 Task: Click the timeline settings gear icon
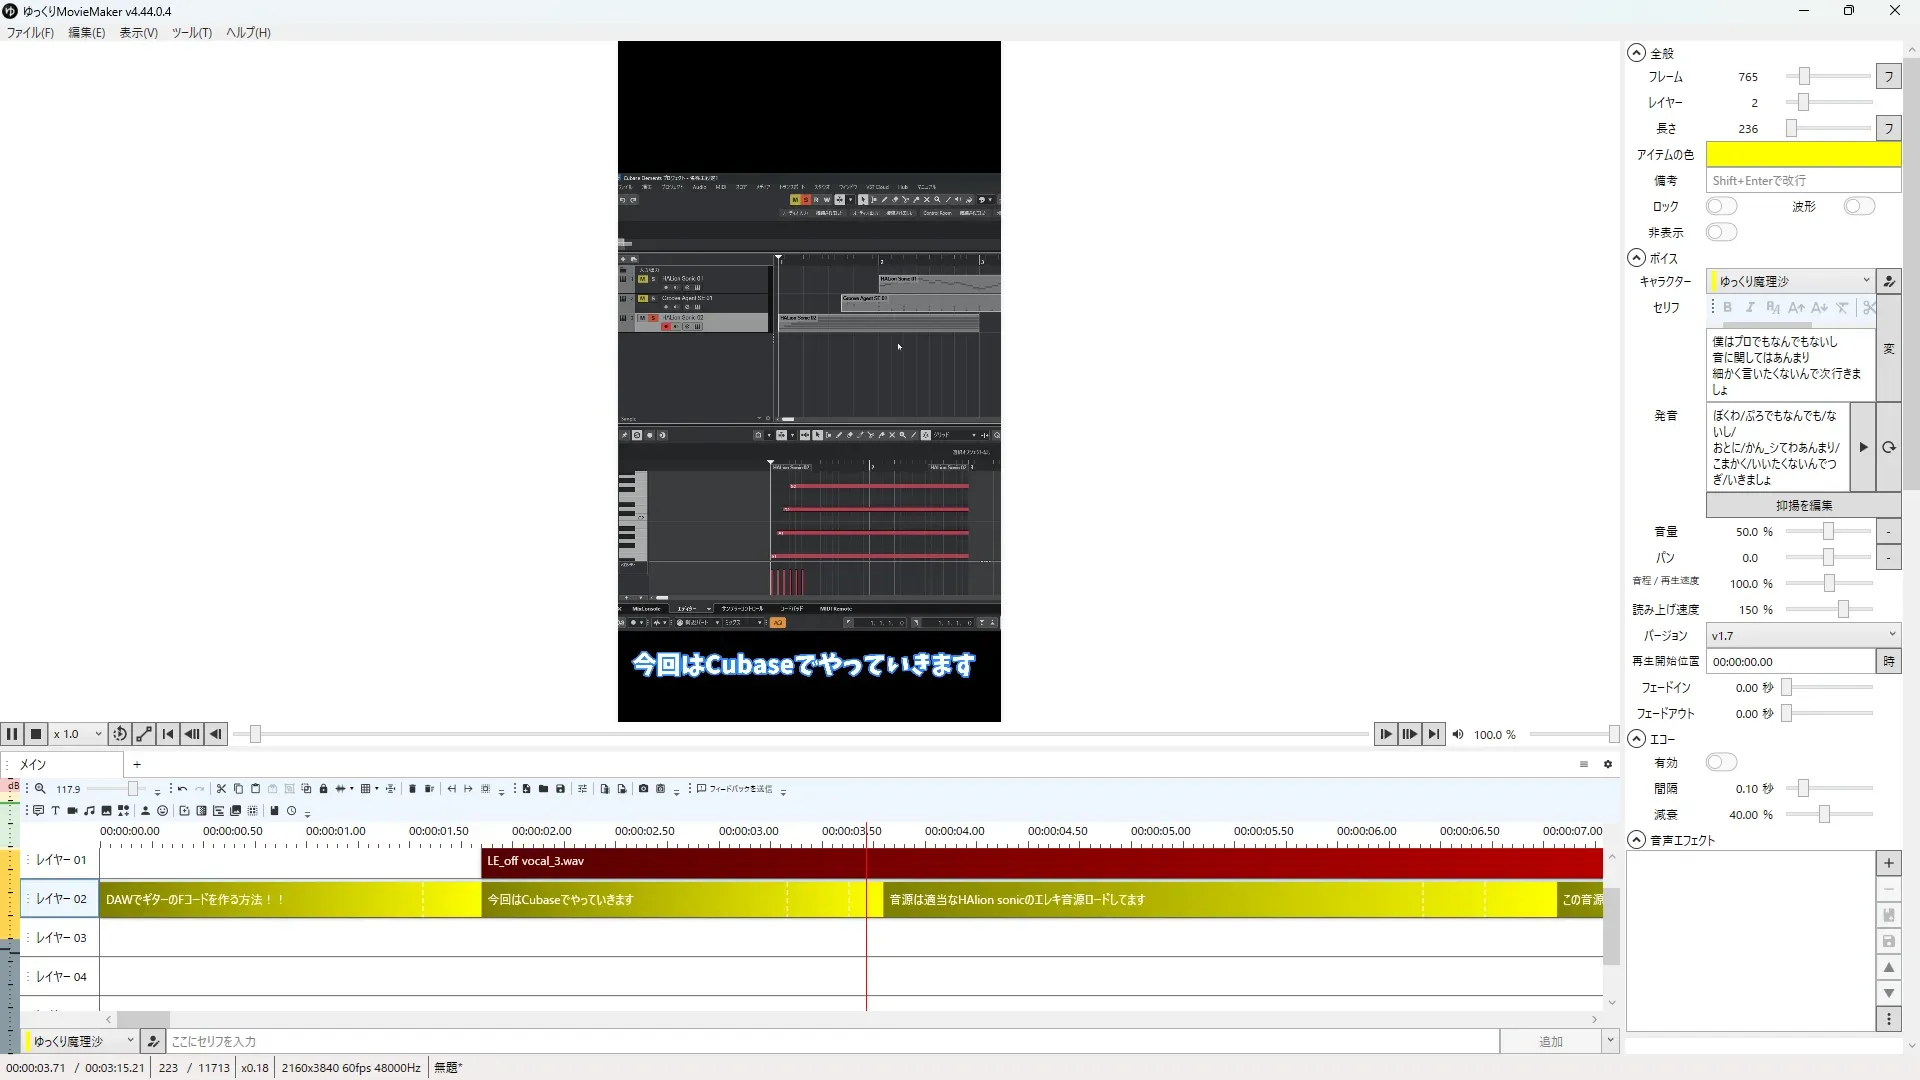pos(1608,764)
